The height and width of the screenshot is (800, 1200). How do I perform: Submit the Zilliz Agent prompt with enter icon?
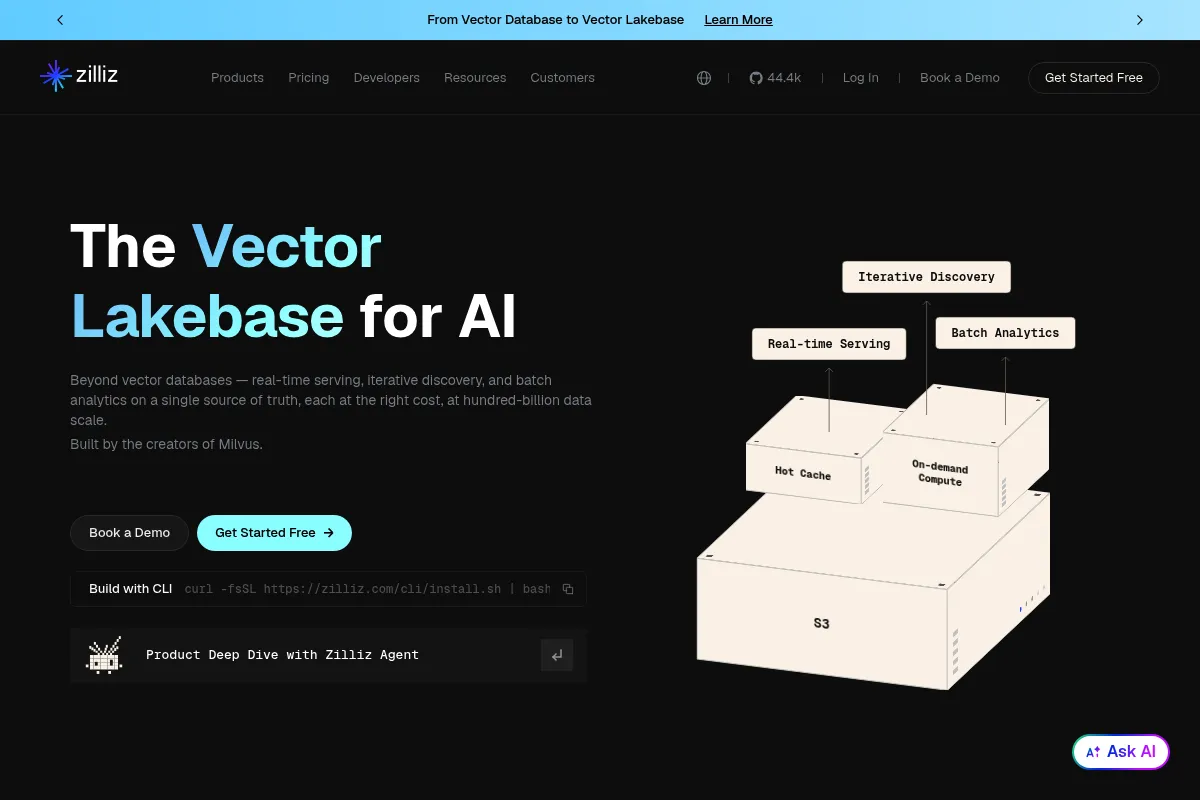(557, 655)
